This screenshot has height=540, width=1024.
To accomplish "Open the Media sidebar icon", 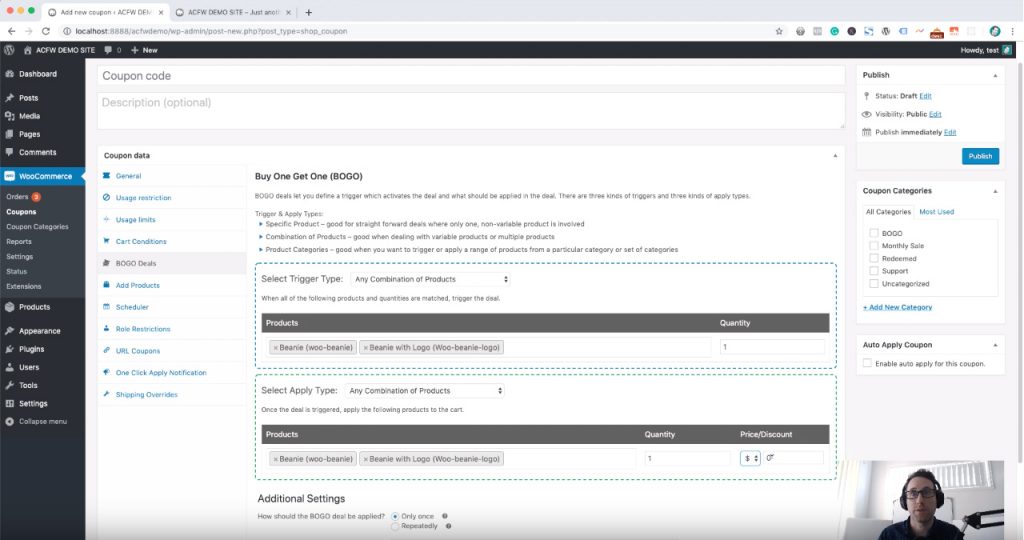I will point(9,116).
